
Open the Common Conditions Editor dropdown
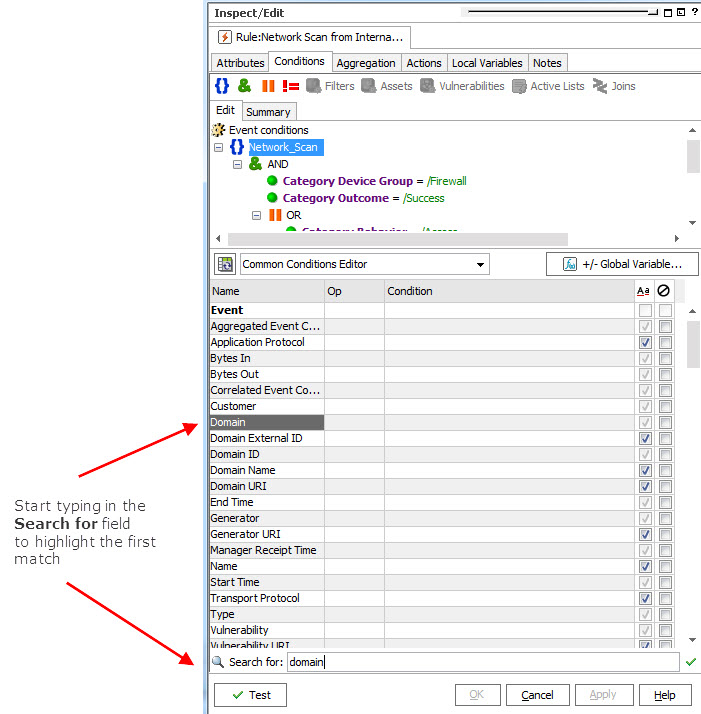coord(481,265)
